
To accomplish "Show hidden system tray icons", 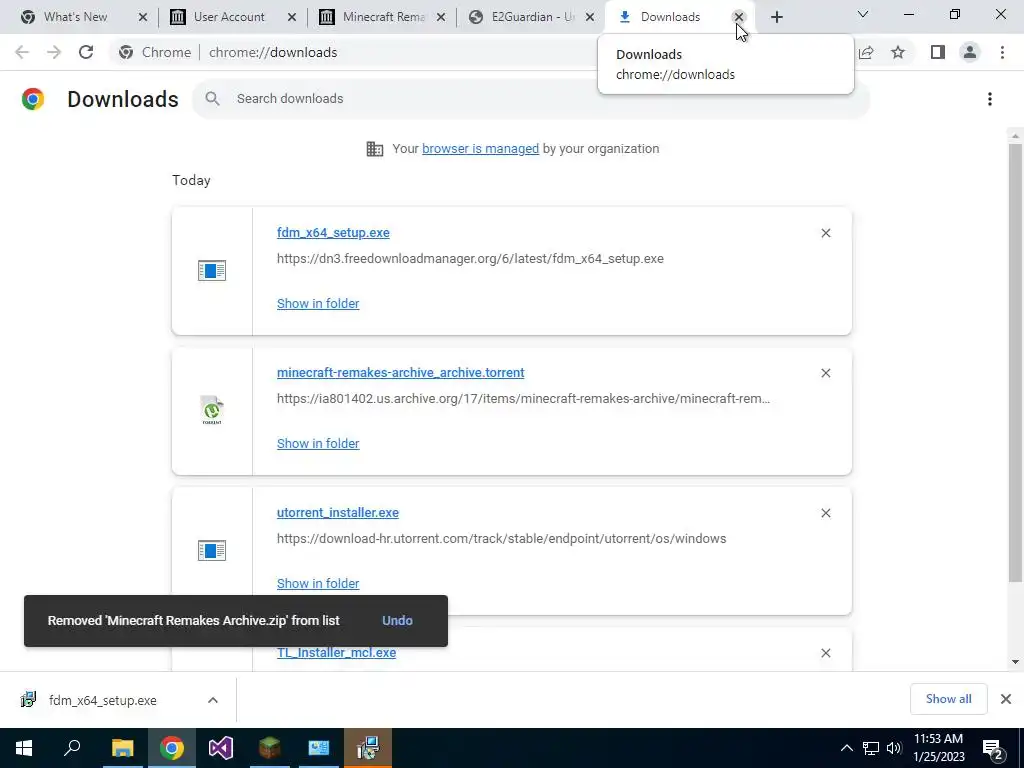I will [x=846, y=748].
